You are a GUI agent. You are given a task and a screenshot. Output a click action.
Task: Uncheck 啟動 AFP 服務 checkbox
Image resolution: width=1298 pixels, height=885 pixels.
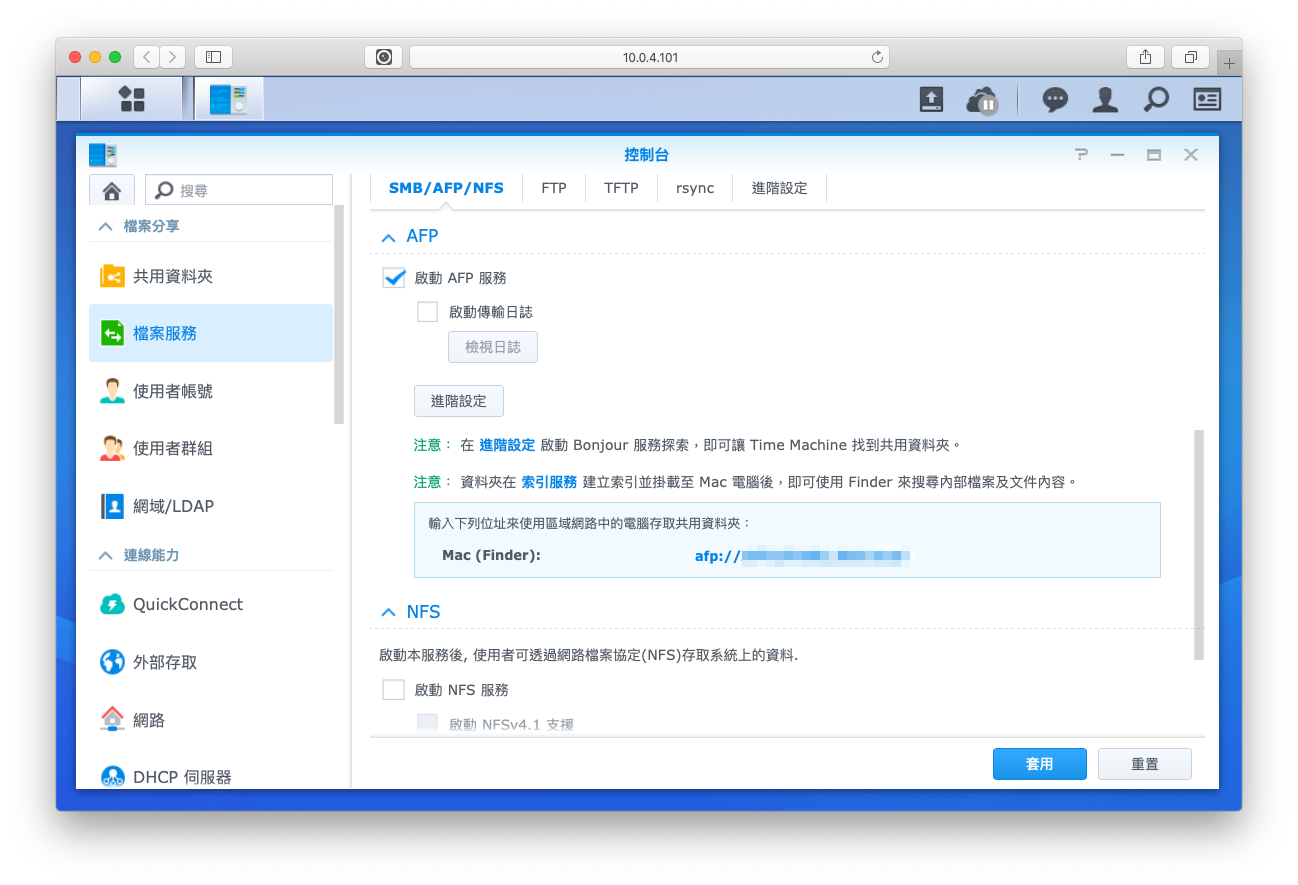[395, 278]
